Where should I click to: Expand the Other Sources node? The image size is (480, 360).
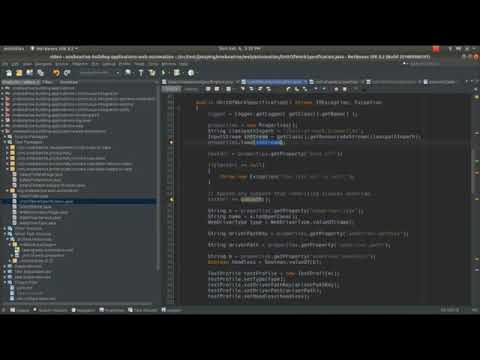click(x=6, y=228)
